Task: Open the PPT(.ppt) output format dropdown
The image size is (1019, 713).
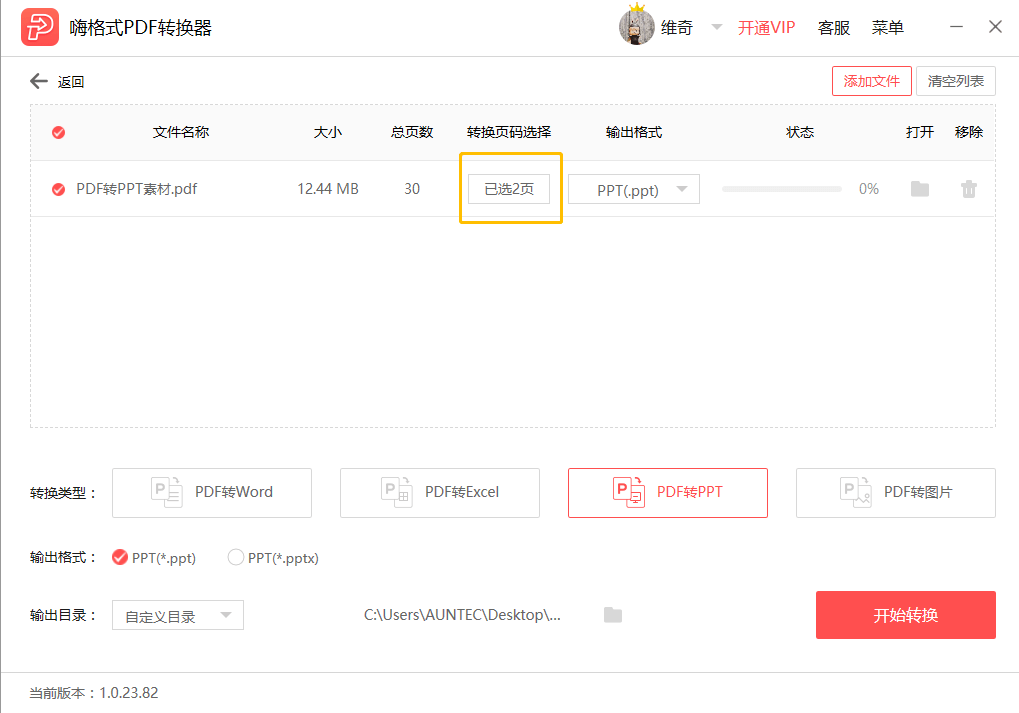Action: pos(634,189)
